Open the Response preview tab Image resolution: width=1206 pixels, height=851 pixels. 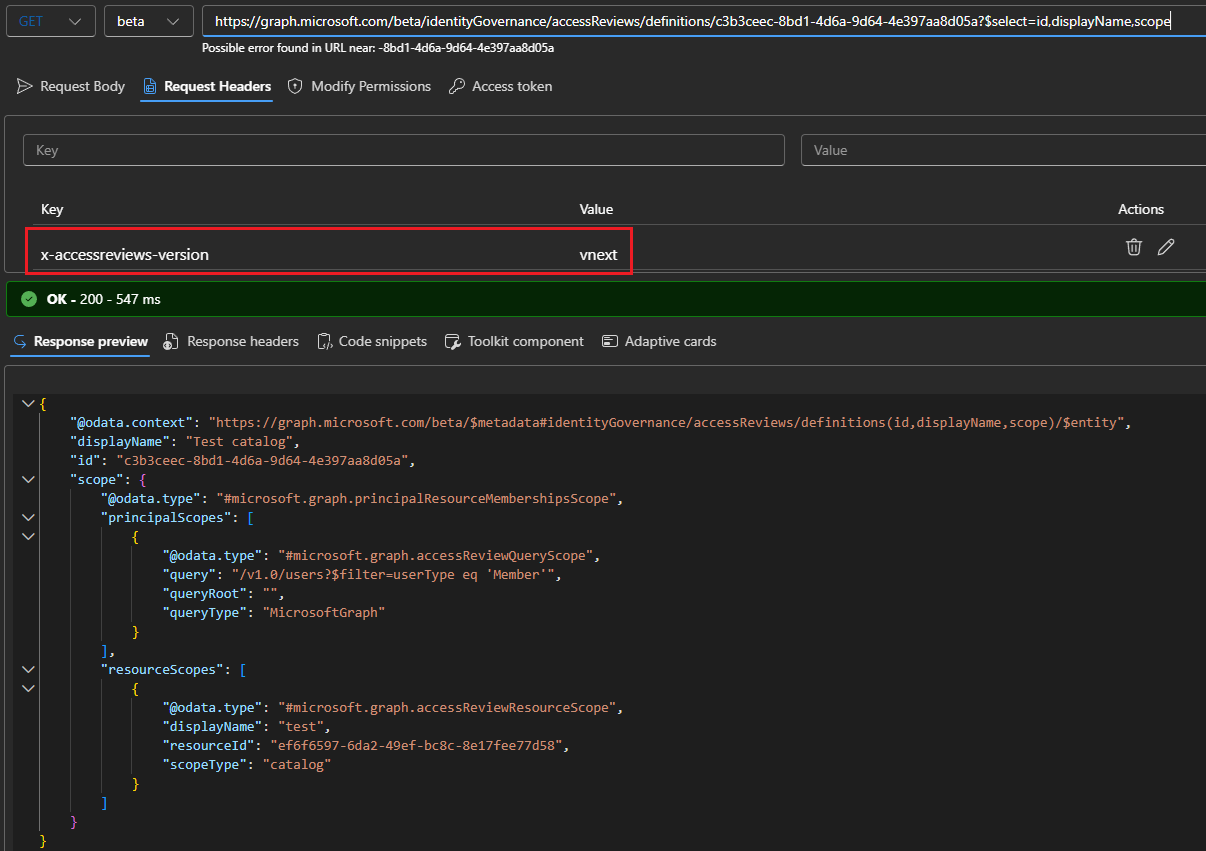(x=90, y=342)
